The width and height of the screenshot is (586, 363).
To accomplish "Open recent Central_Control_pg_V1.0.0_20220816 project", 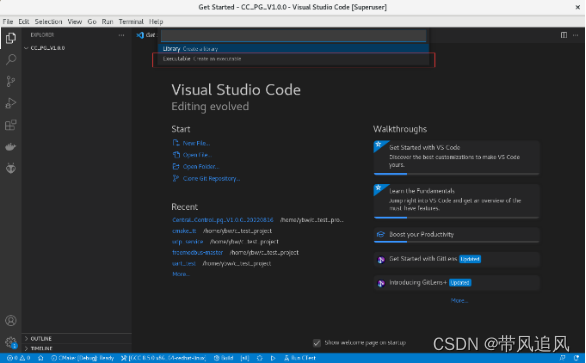I will pos(223,220).
